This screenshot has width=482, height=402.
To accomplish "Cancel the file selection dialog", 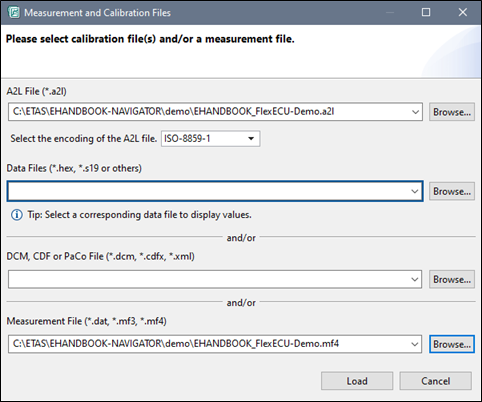I will click(x=435, y=381).
